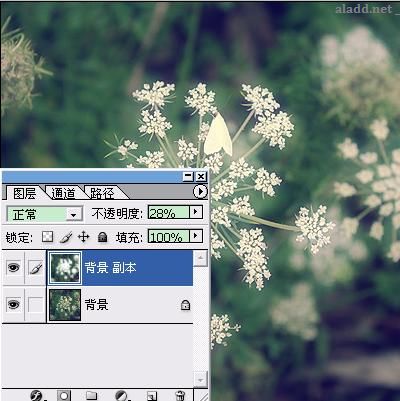Close the layers palette

[201, 176]
